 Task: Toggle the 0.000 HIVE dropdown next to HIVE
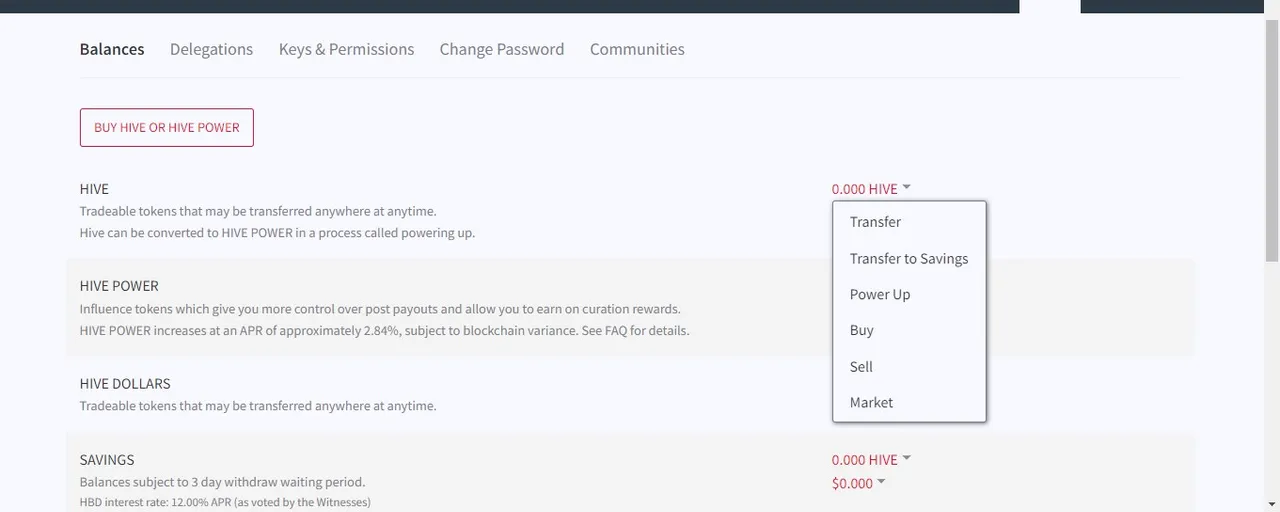[871, 189]
